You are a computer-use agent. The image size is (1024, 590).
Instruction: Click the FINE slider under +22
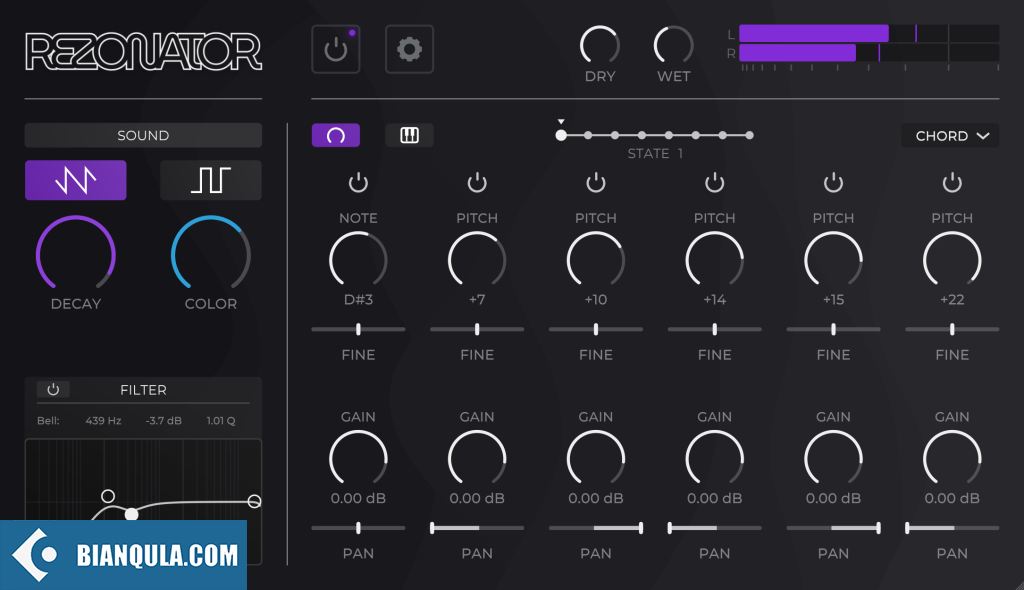(952, 329)
